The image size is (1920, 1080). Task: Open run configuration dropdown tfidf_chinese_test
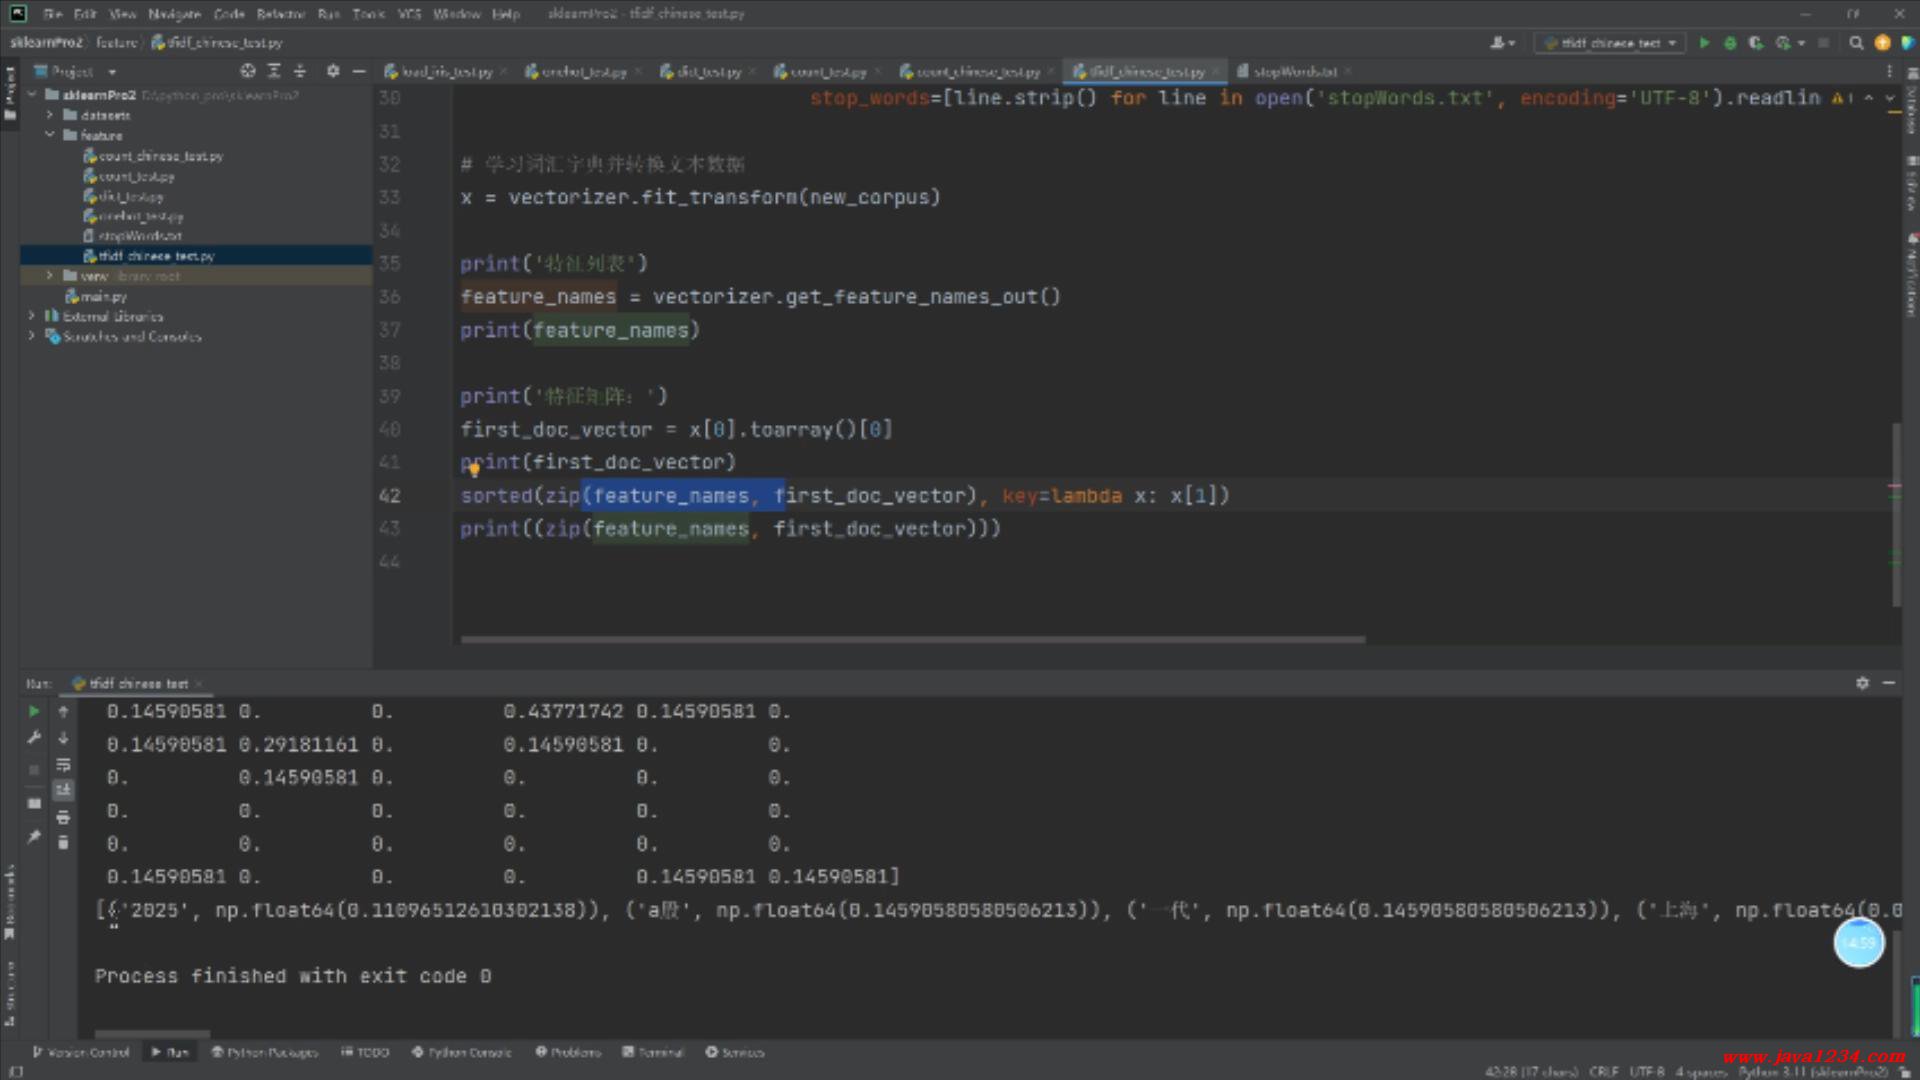tap(1610, 43)
